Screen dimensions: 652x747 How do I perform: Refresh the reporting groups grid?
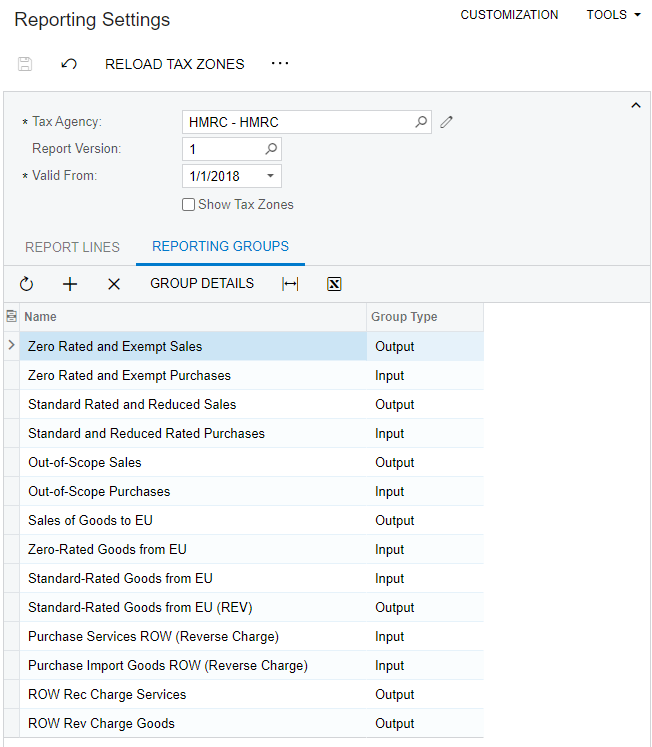(27, 284)
